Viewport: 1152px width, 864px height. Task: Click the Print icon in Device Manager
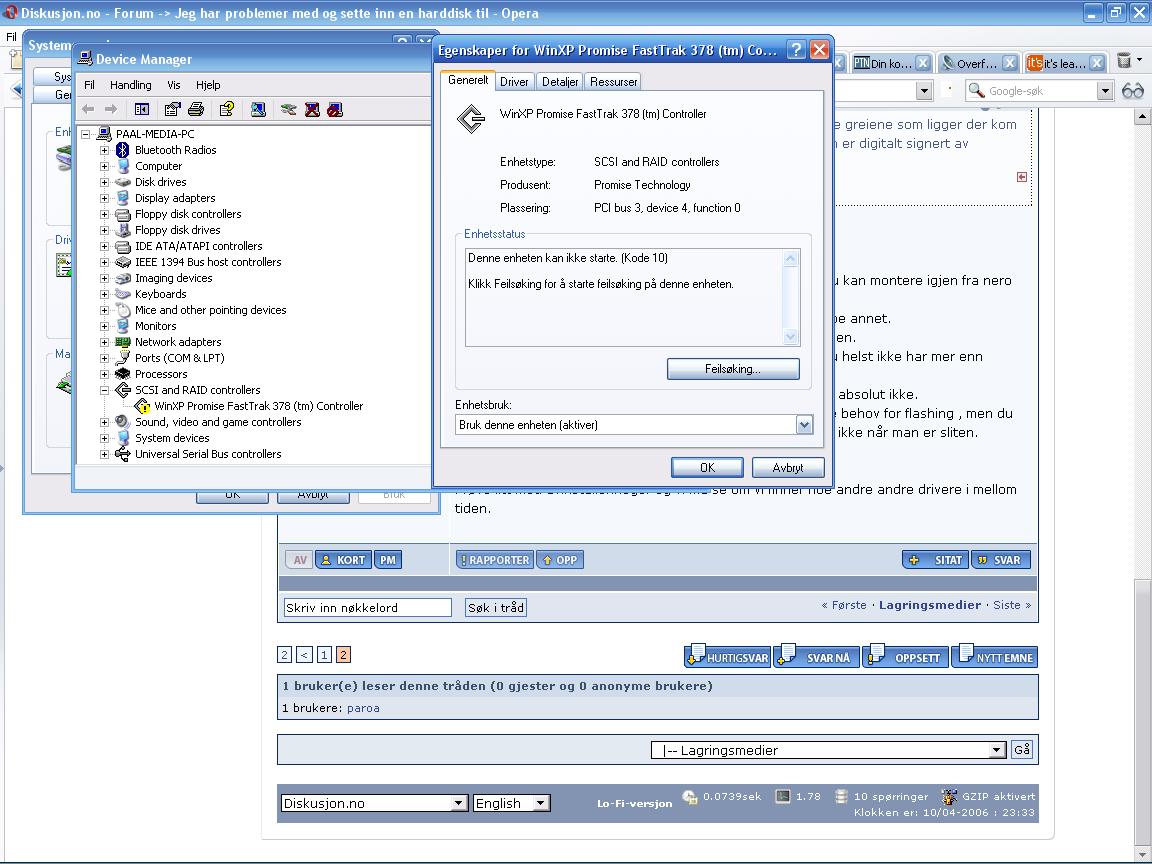click(195, 109)
